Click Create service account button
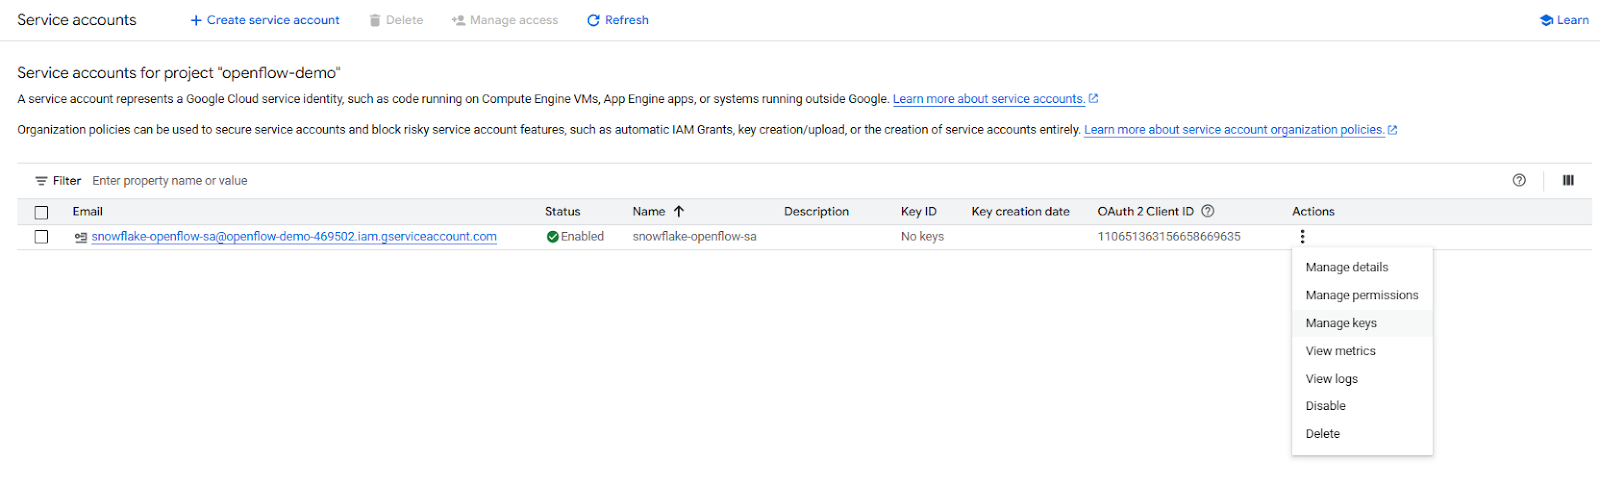 (x=265, y=20)
